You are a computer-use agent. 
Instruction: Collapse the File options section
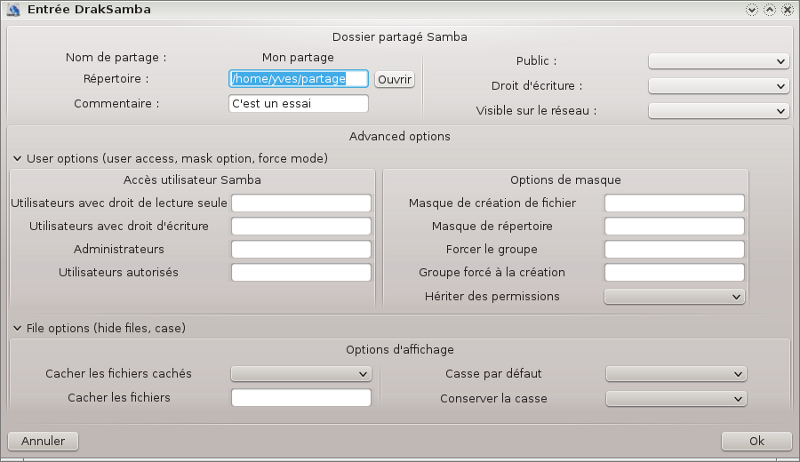click(18, 328)
